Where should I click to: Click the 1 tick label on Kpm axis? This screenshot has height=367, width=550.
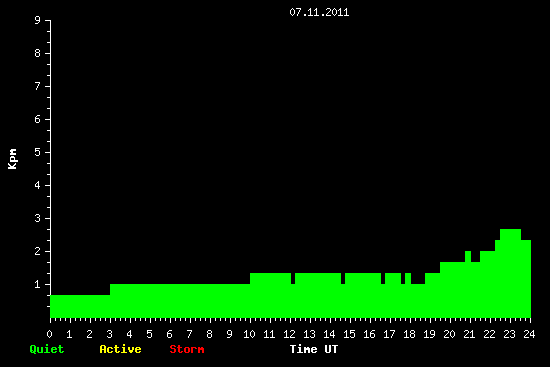[37, 284]
